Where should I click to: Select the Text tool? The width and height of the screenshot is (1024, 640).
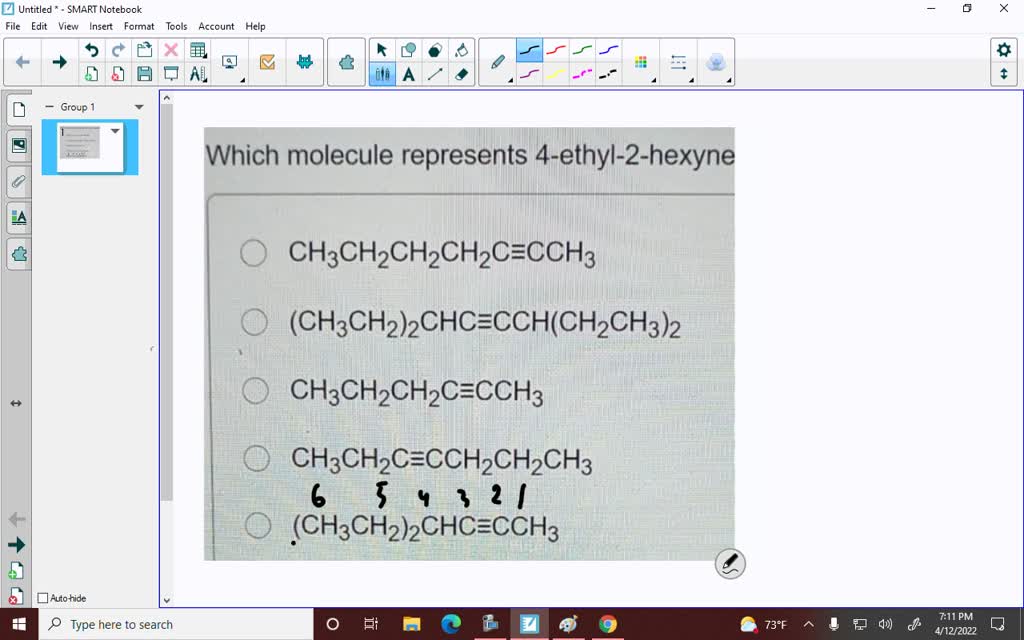408,75
